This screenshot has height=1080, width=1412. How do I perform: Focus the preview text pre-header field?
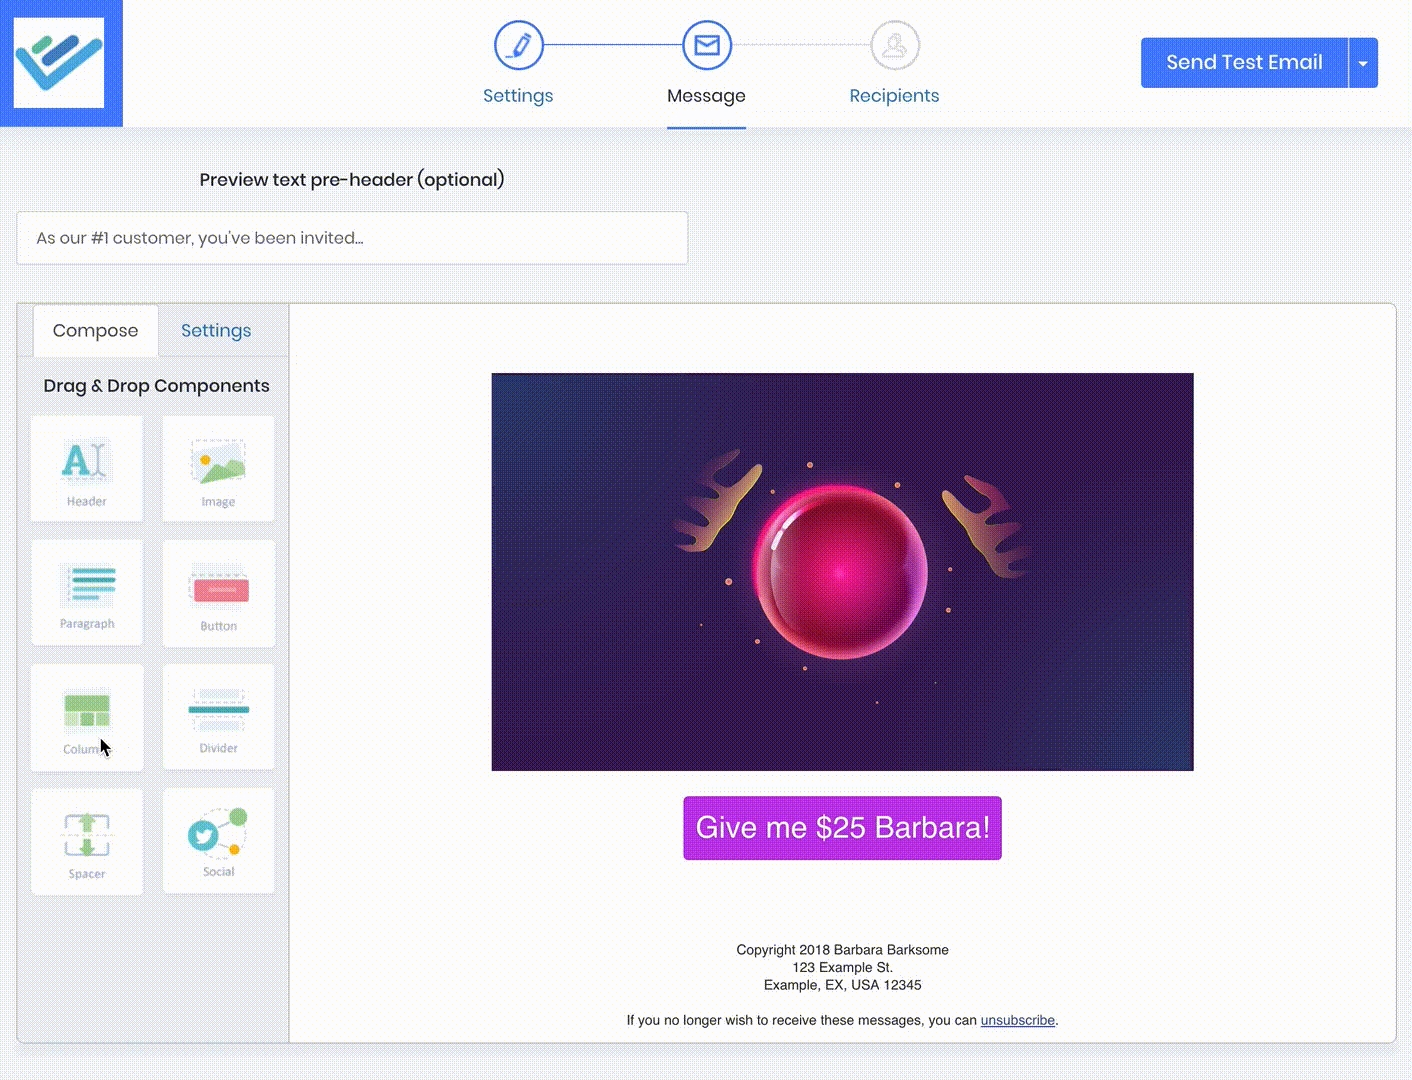pyautogui.click(x=352, y=238)
